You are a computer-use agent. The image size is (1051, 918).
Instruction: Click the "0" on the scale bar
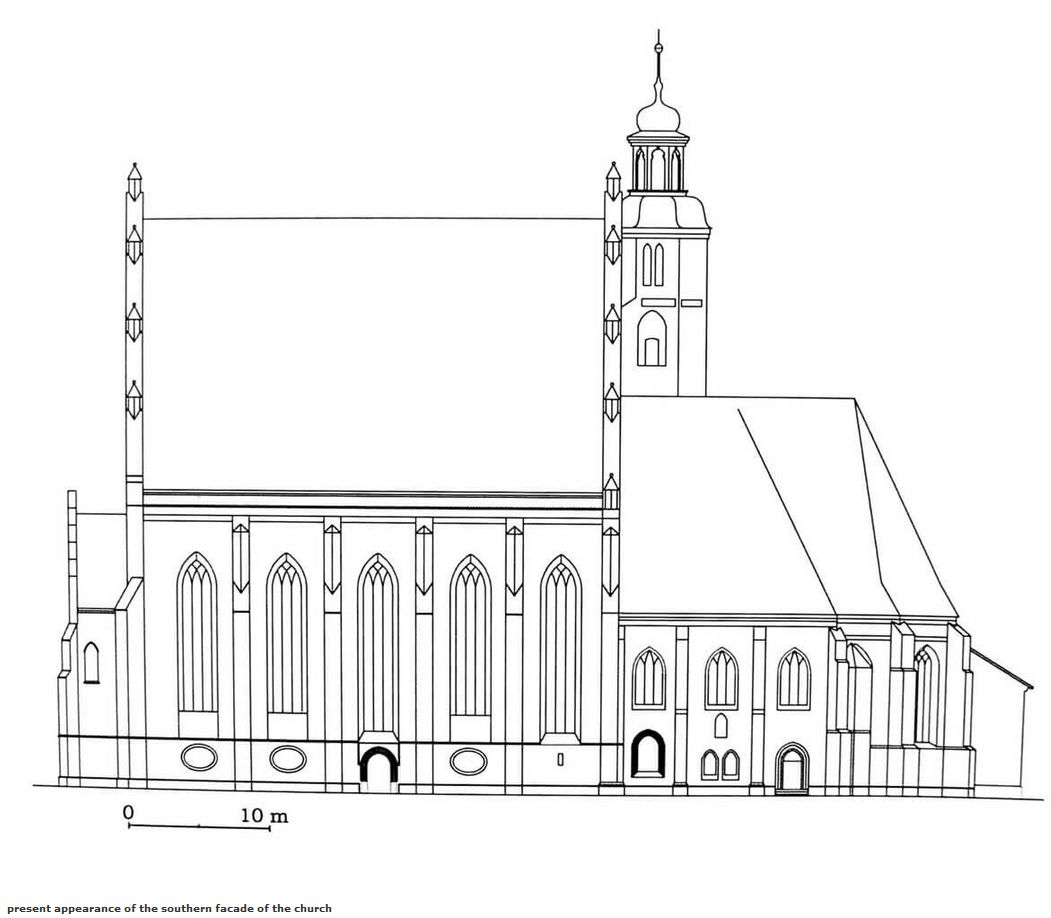128,812
